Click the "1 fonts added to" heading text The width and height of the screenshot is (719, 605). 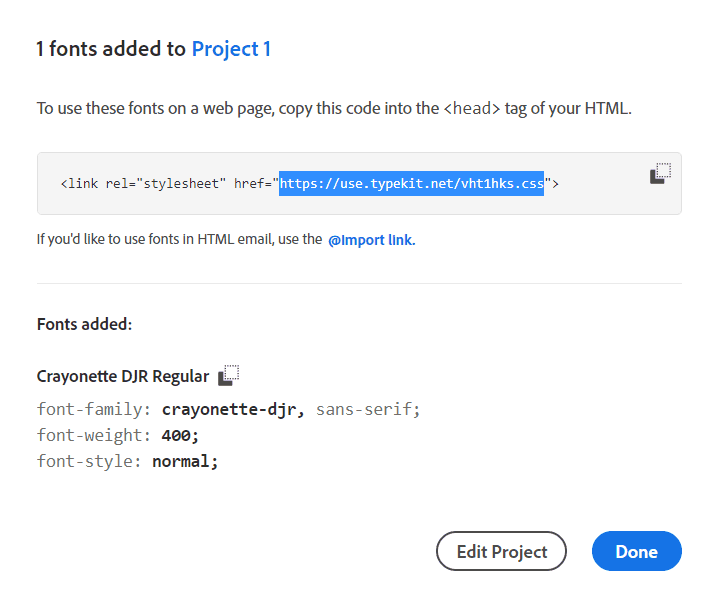(111, 48)
